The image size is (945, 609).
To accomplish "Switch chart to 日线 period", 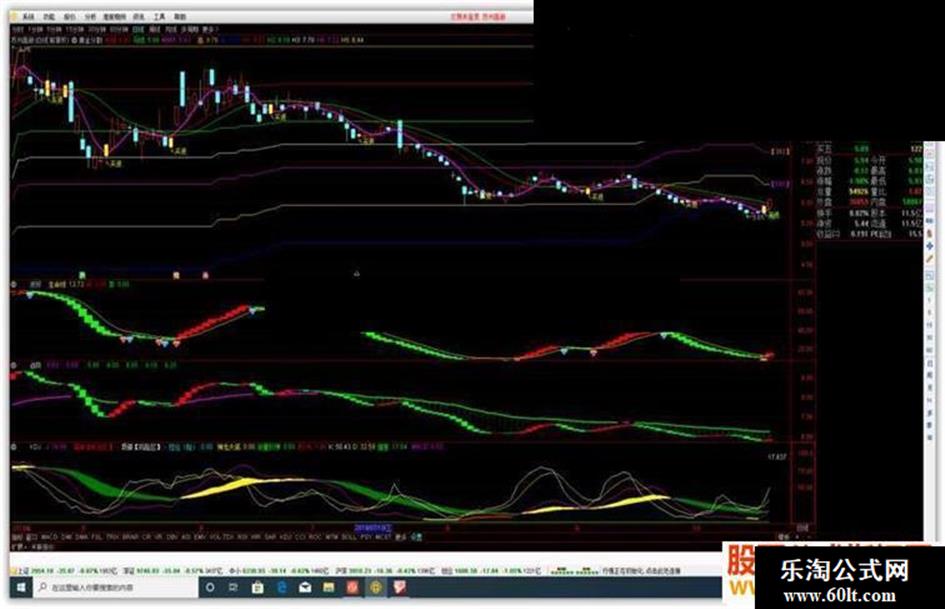I will pyautogui.click(x=139, y=28).
